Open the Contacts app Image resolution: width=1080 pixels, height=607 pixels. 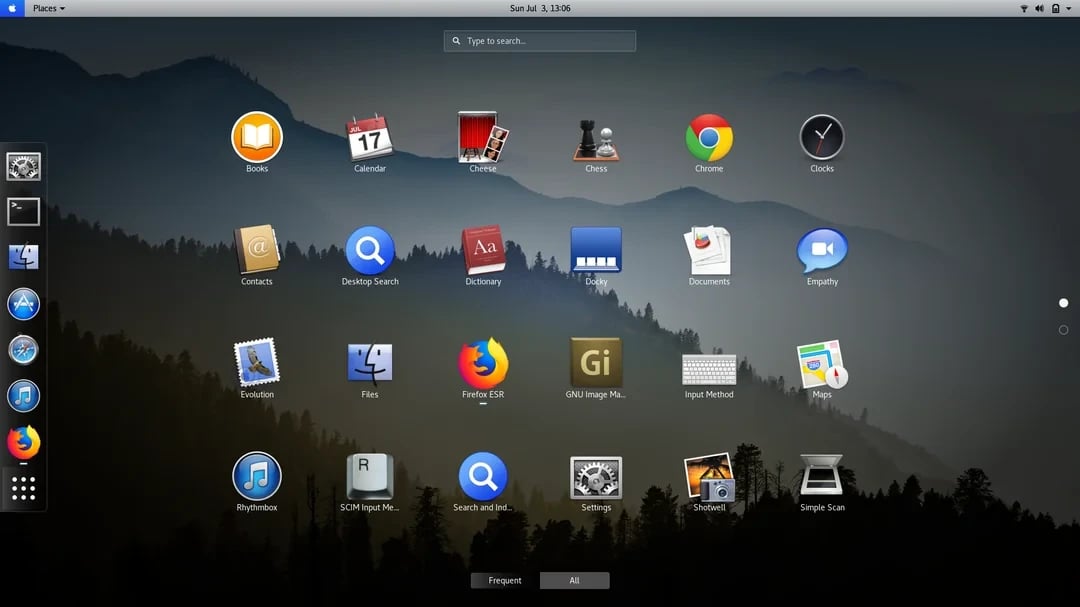[x=257, y=249]
